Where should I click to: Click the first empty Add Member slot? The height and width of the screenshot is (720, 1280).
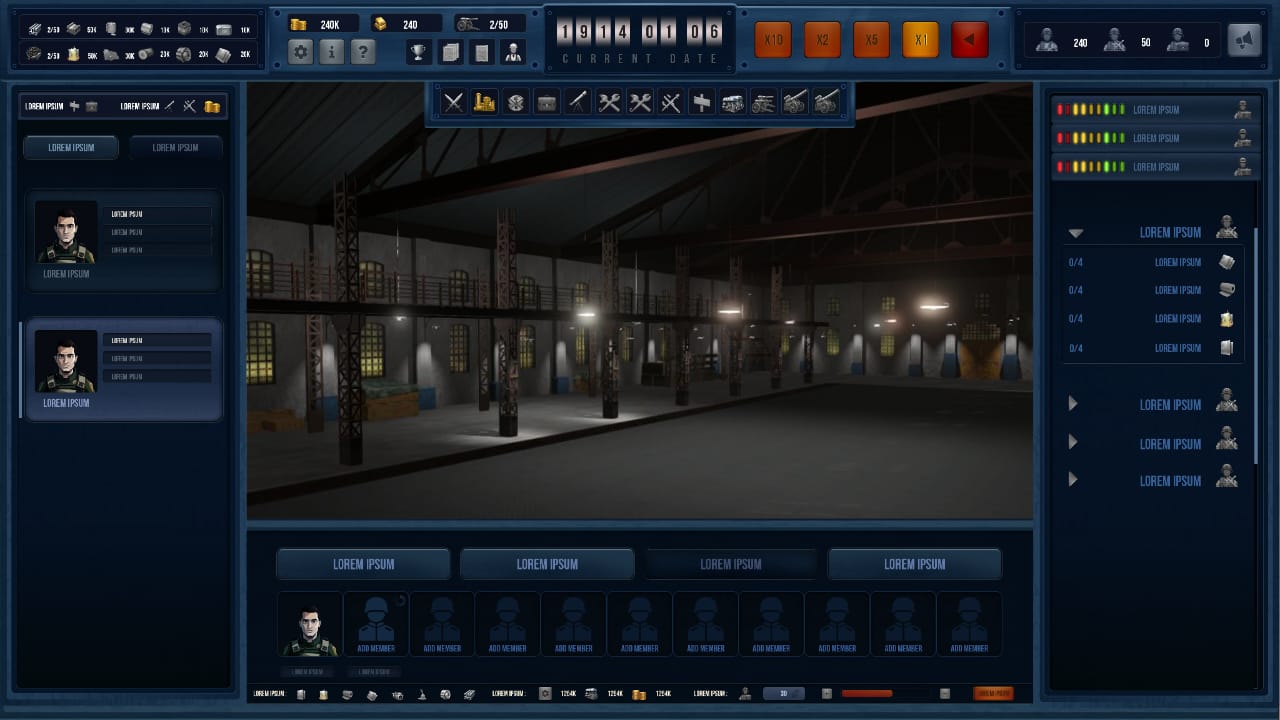pos(376,624)
